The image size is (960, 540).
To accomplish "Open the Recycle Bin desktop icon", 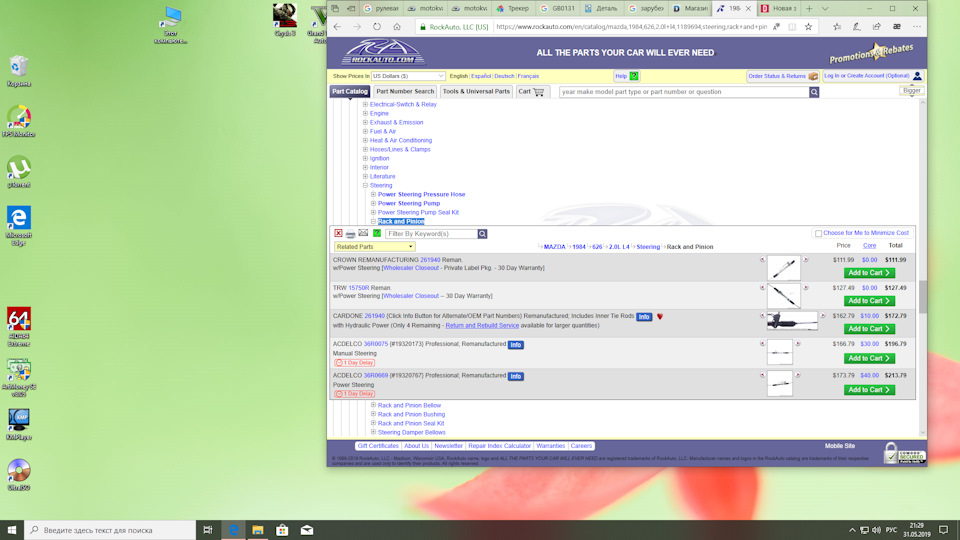I will (x=18, y=71).
